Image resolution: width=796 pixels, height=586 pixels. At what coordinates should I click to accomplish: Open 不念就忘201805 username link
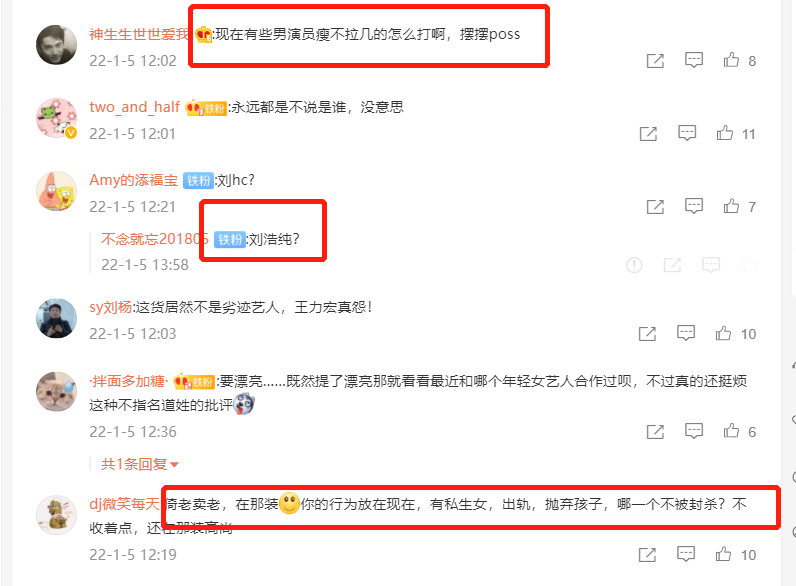tap(154, 239)
